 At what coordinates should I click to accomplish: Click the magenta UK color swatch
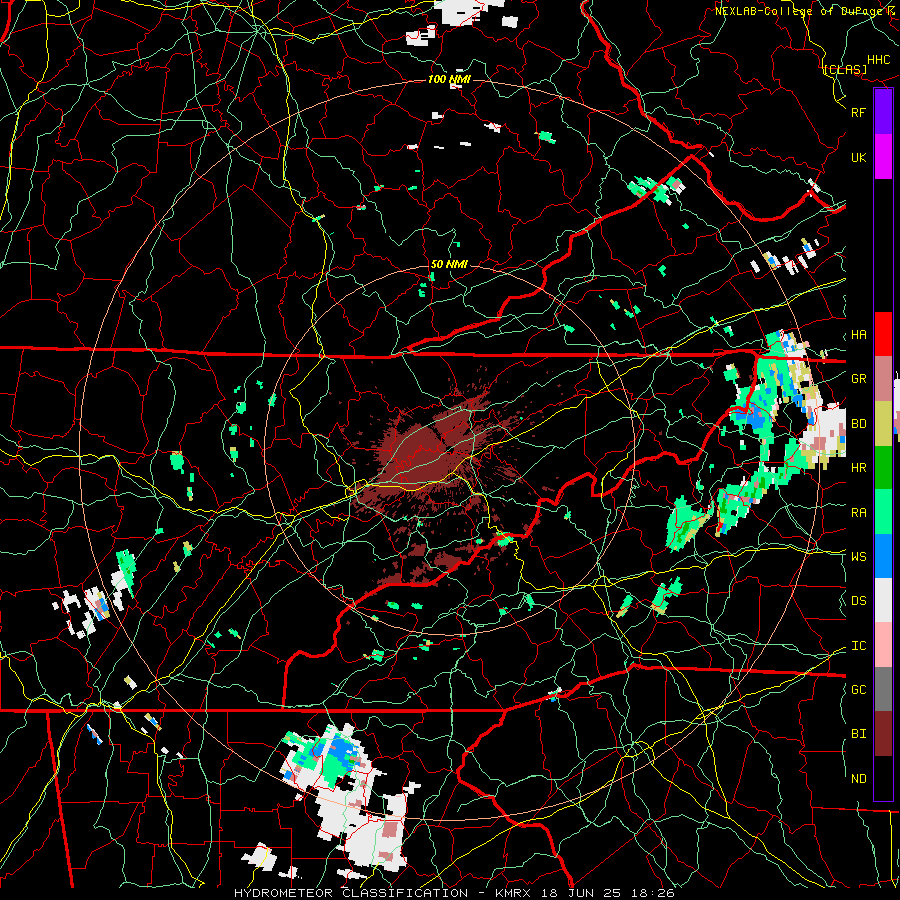click(883, 157)
